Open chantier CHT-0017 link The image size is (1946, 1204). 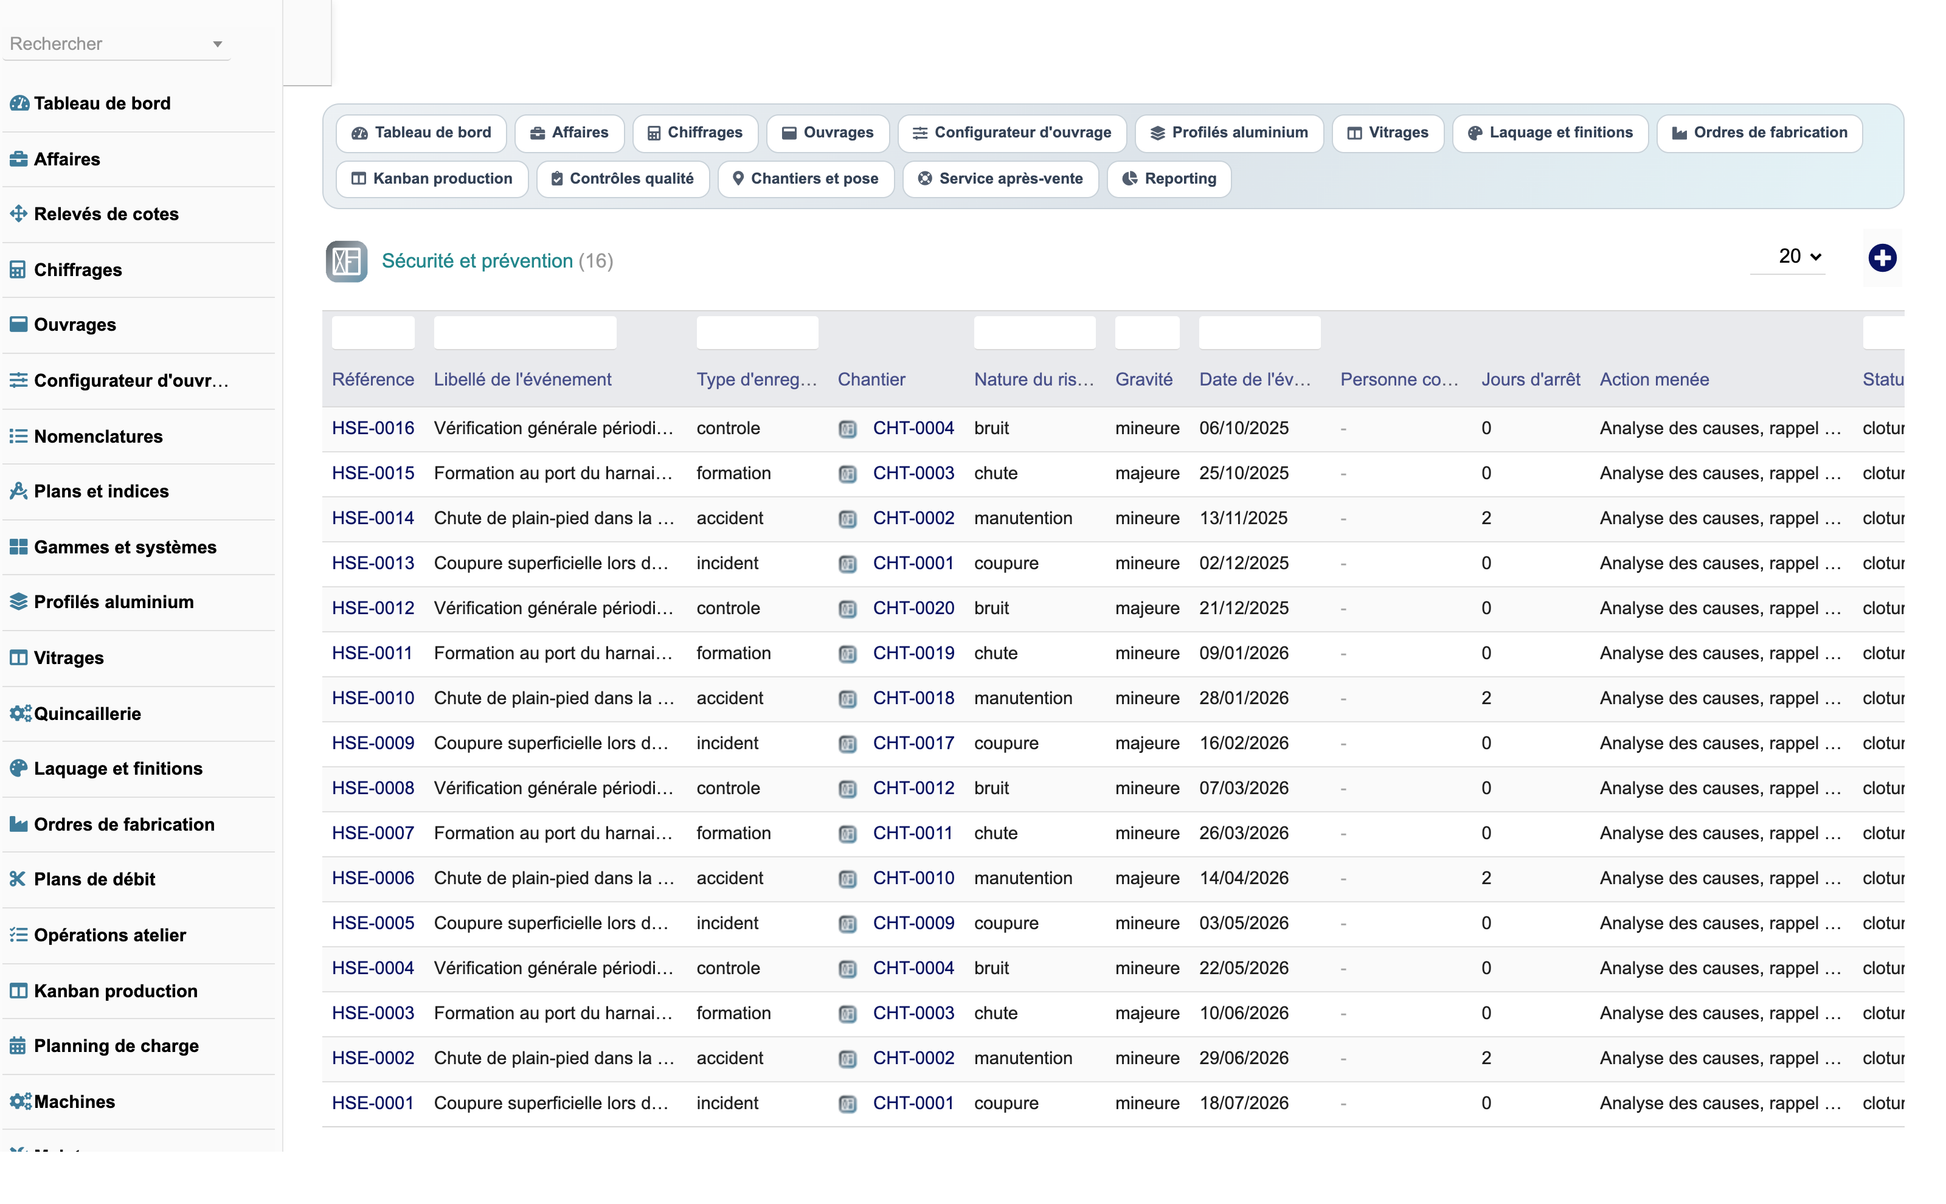(913, 743)
